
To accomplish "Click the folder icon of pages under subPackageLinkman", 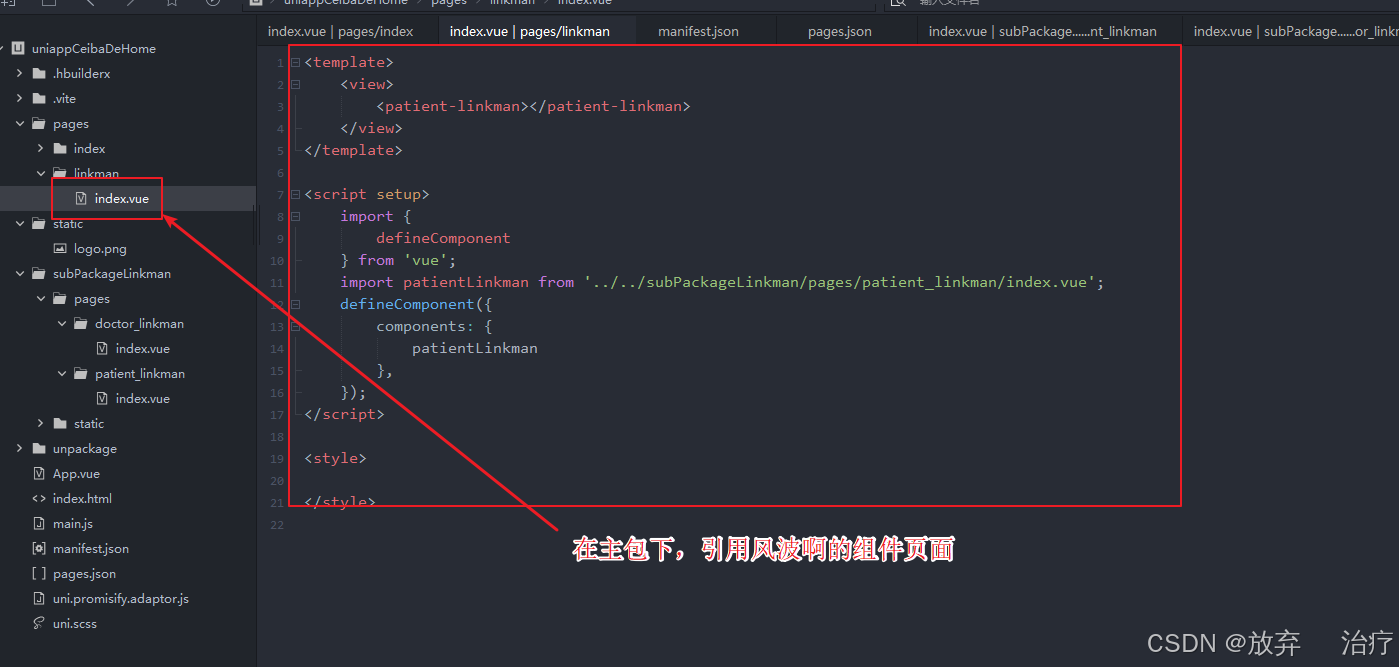I will 60,298.
